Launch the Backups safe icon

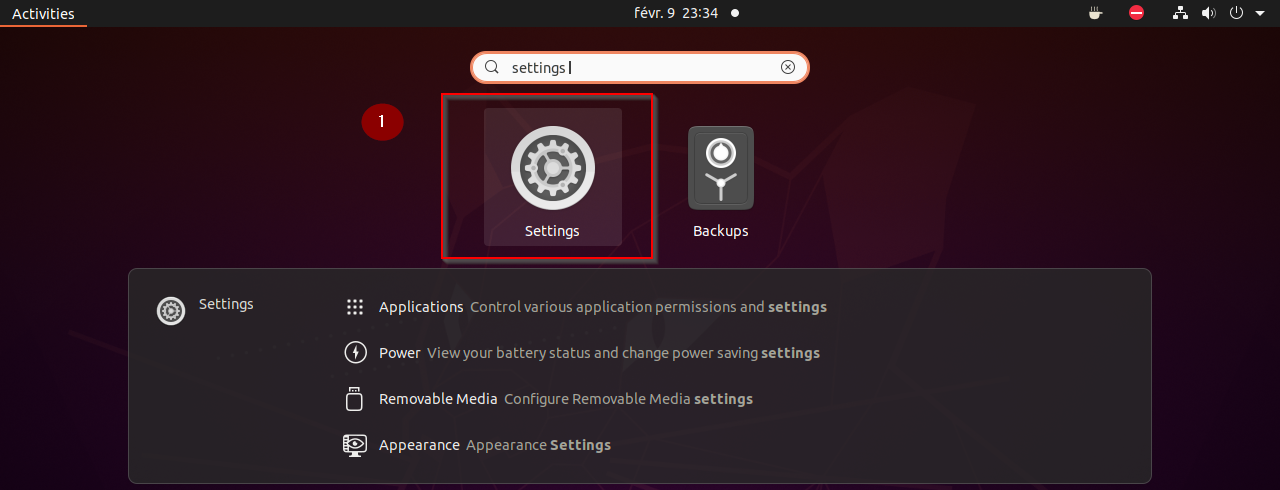pyautogui.click(x=720, y=168)
